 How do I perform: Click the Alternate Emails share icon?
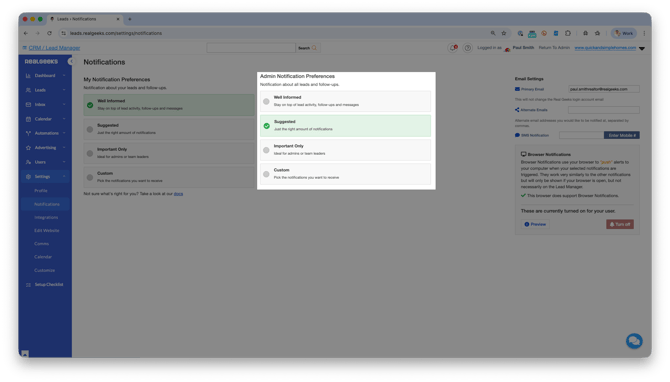[x=517, y=110]
